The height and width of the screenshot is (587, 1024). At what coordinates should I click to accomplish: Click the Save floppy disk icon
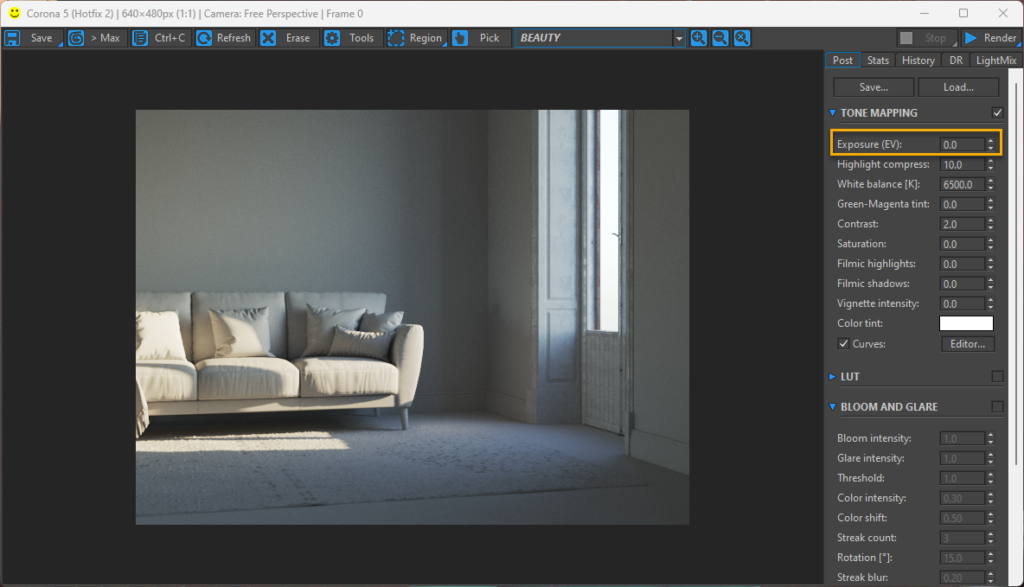12,38
